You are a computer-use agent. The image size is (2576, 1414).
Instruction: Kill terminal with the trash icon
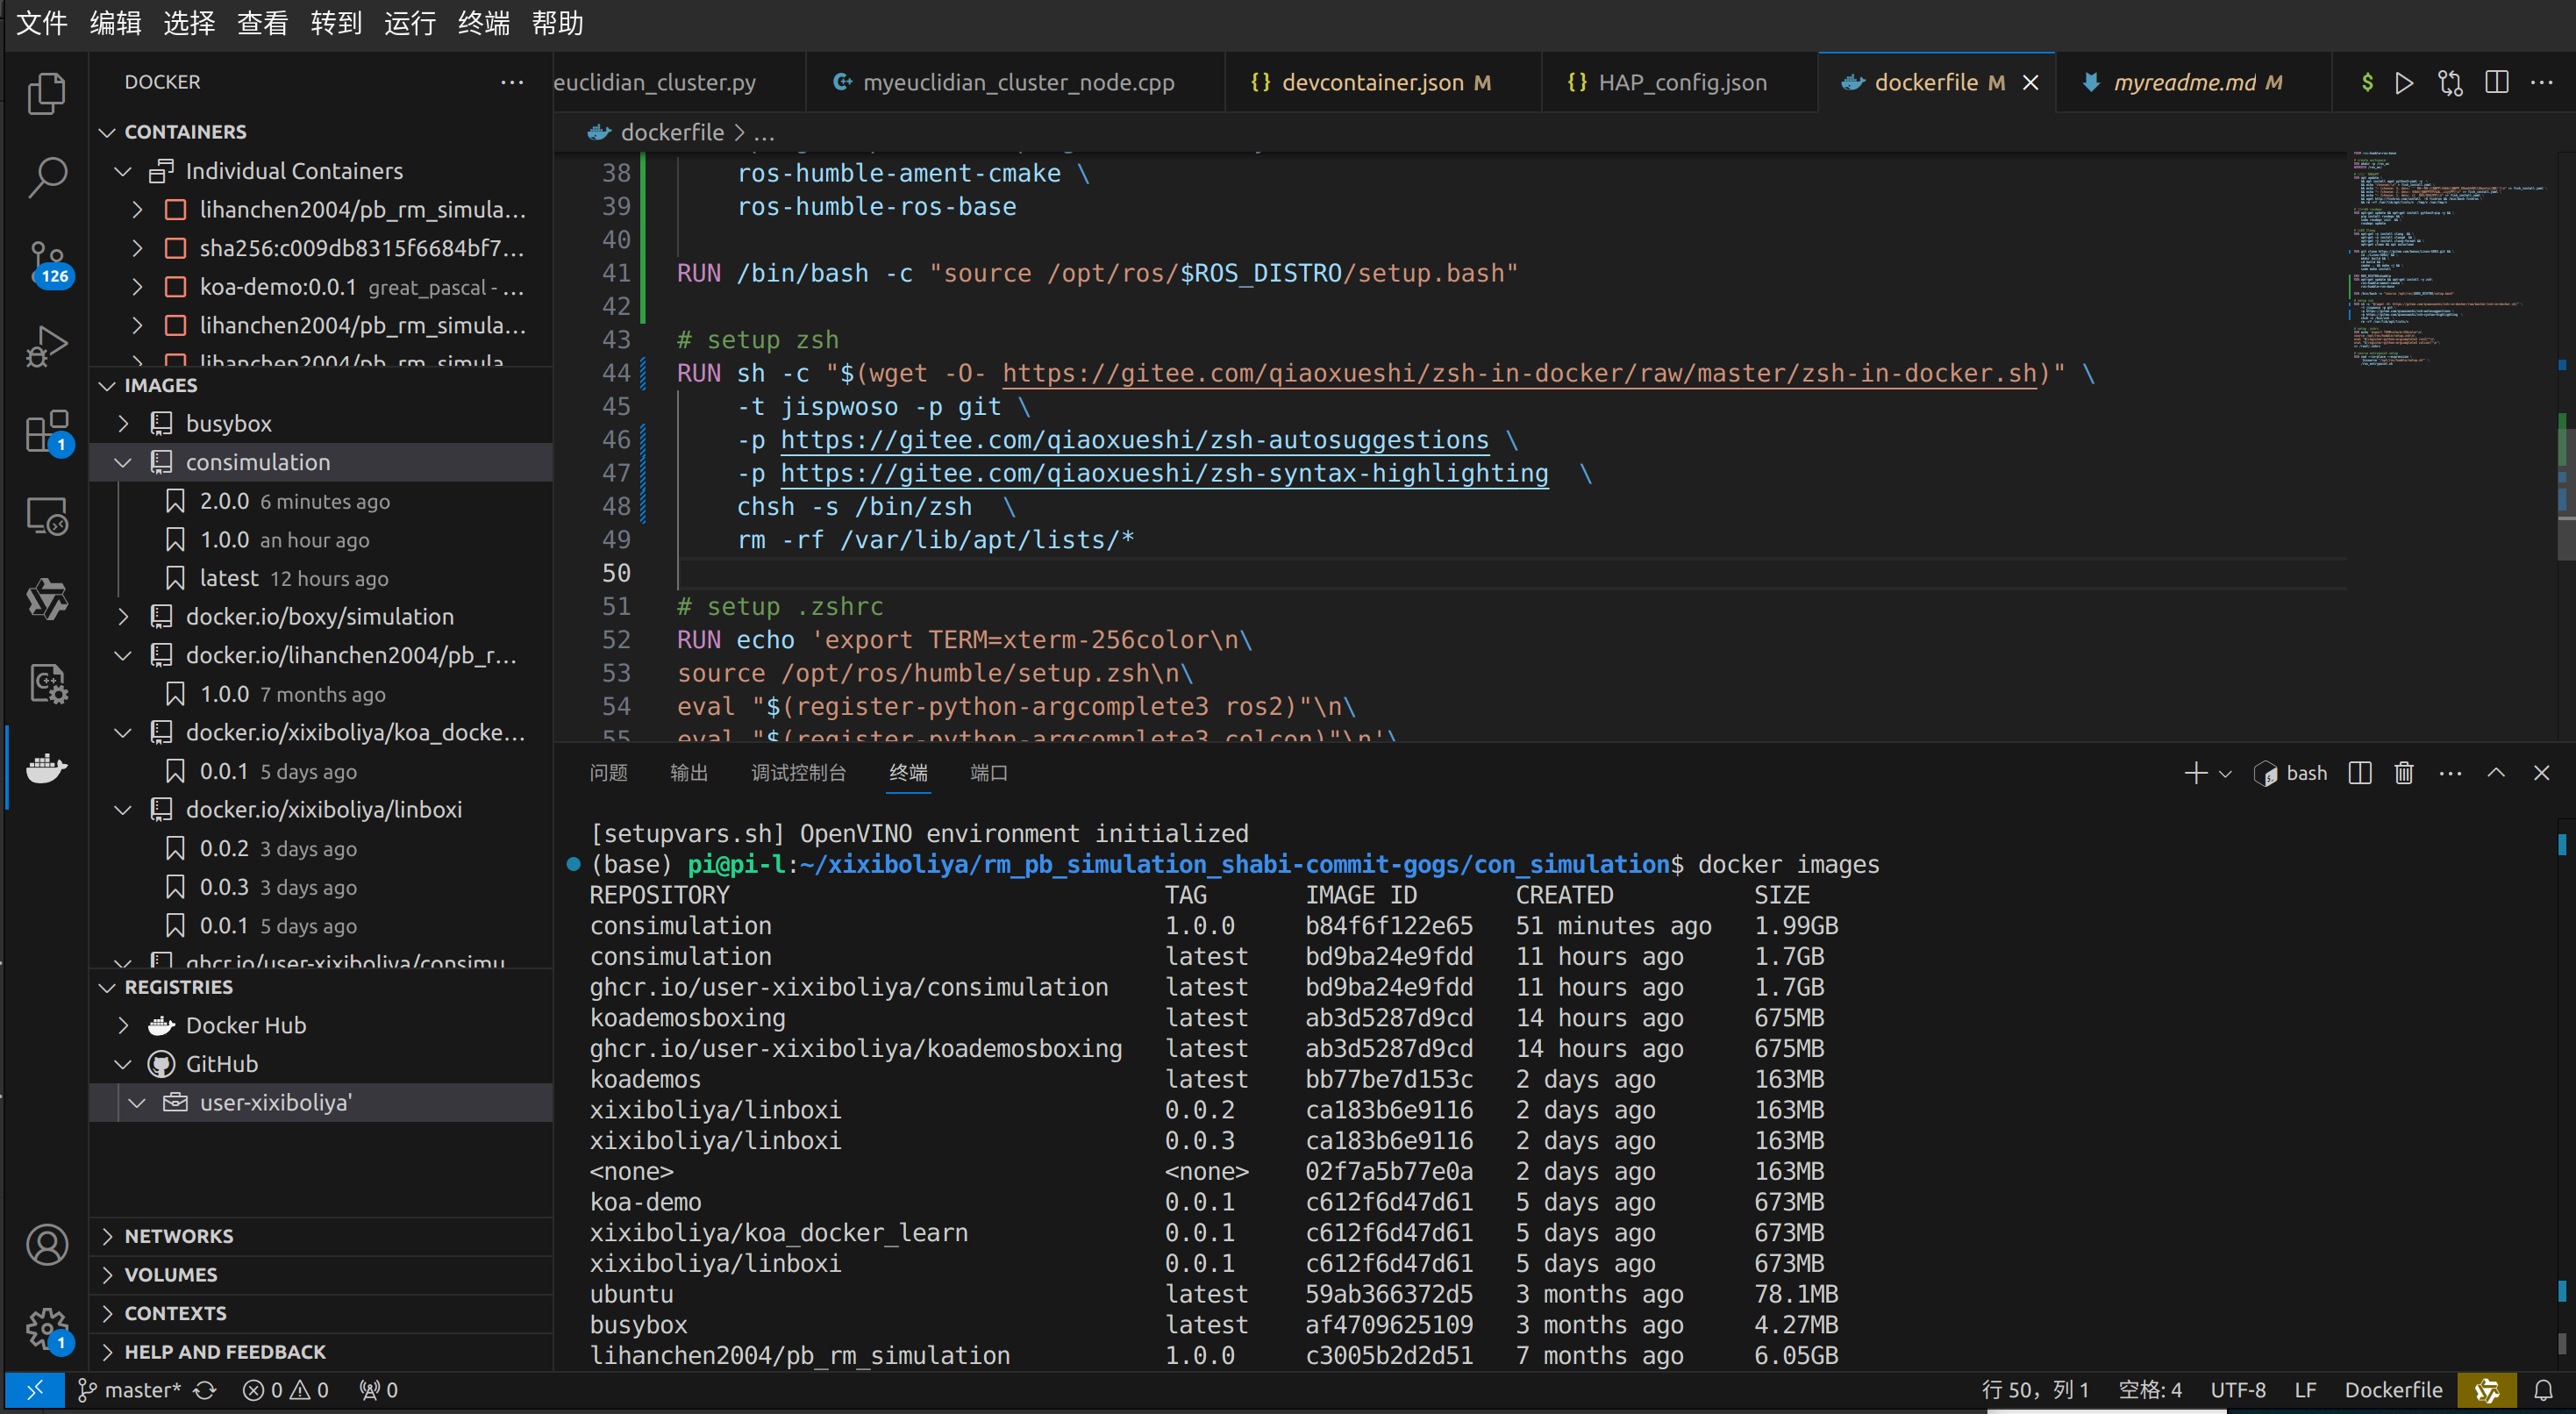(2403, 773)
